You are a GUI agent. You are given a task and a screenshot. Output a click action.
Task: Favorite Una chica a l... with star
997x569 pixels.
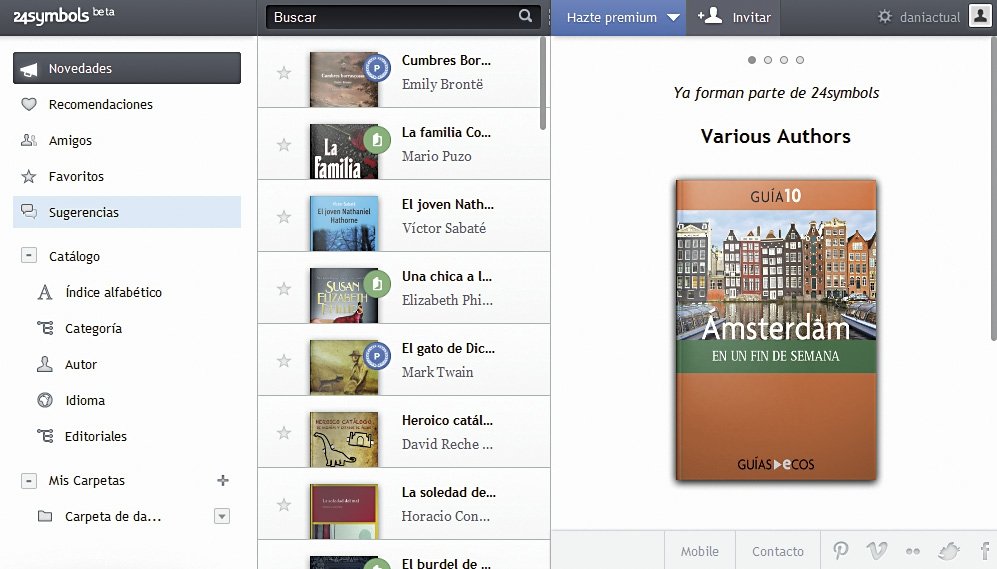pyautogui.click(x=284, y=289)
